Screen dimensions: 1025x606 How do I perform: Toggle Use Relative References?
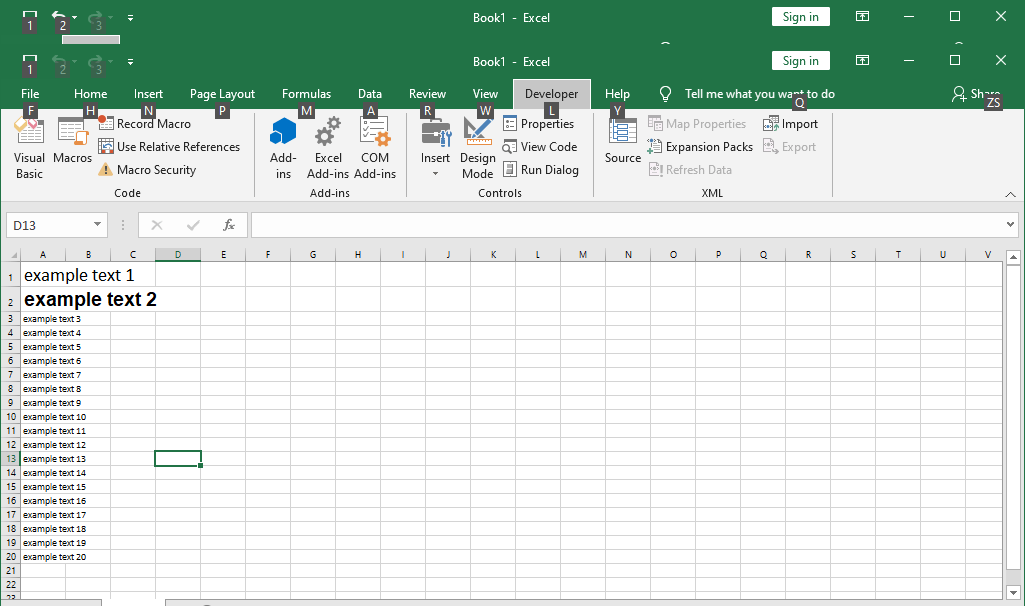tap(178, 147)
